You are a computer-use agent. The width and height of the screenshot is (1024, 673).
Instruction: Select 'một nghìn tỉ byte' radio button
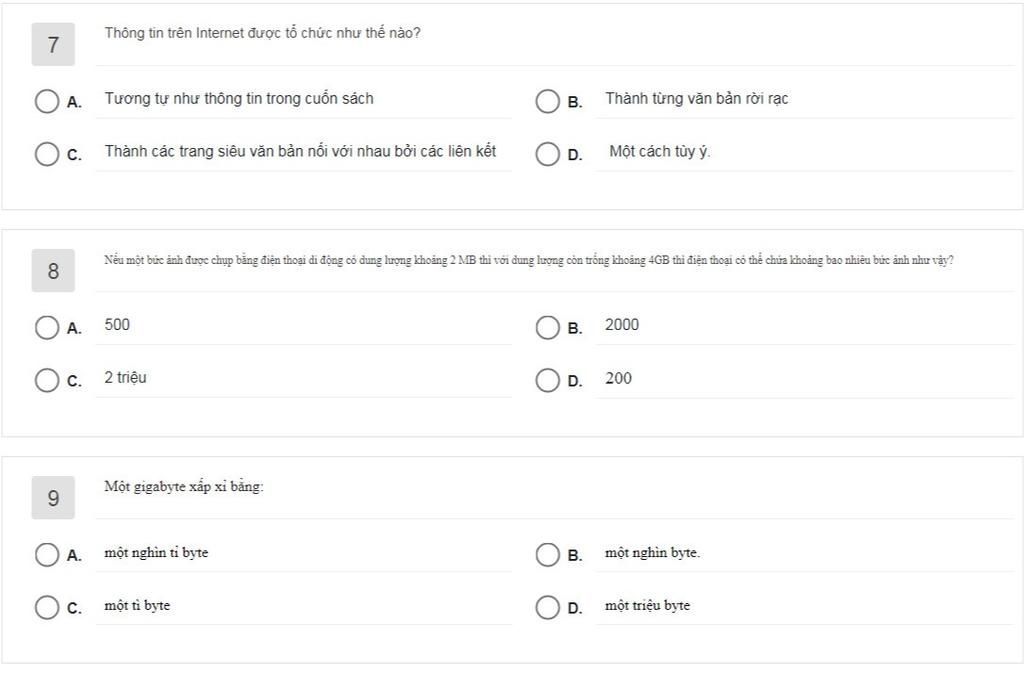[x=47, y=555]
